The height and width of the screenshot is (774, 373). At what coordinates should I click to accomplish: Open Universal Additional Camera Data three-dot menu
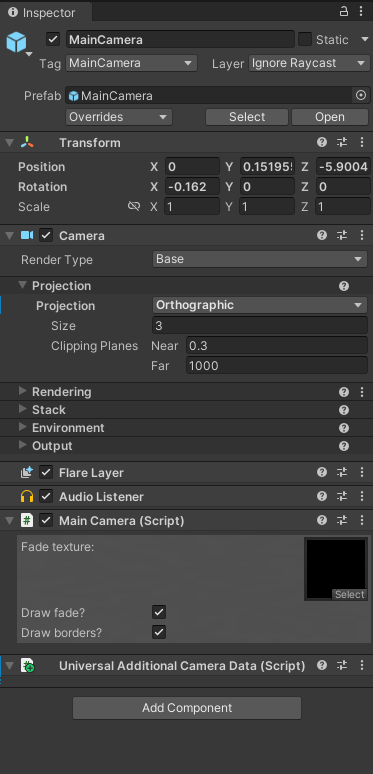tap(362, 665)
